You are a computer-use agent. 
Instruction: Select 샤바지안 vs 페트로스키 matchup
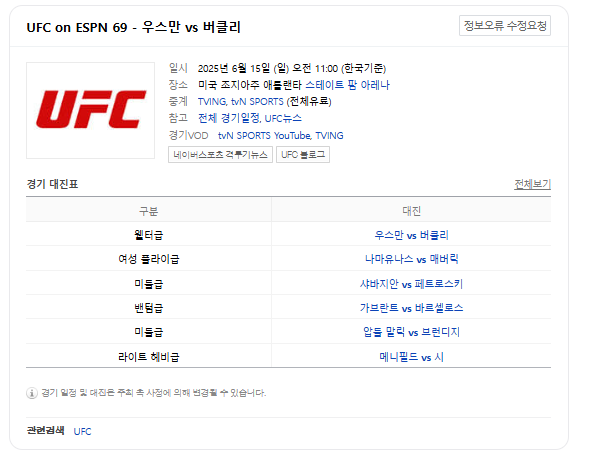411,284
